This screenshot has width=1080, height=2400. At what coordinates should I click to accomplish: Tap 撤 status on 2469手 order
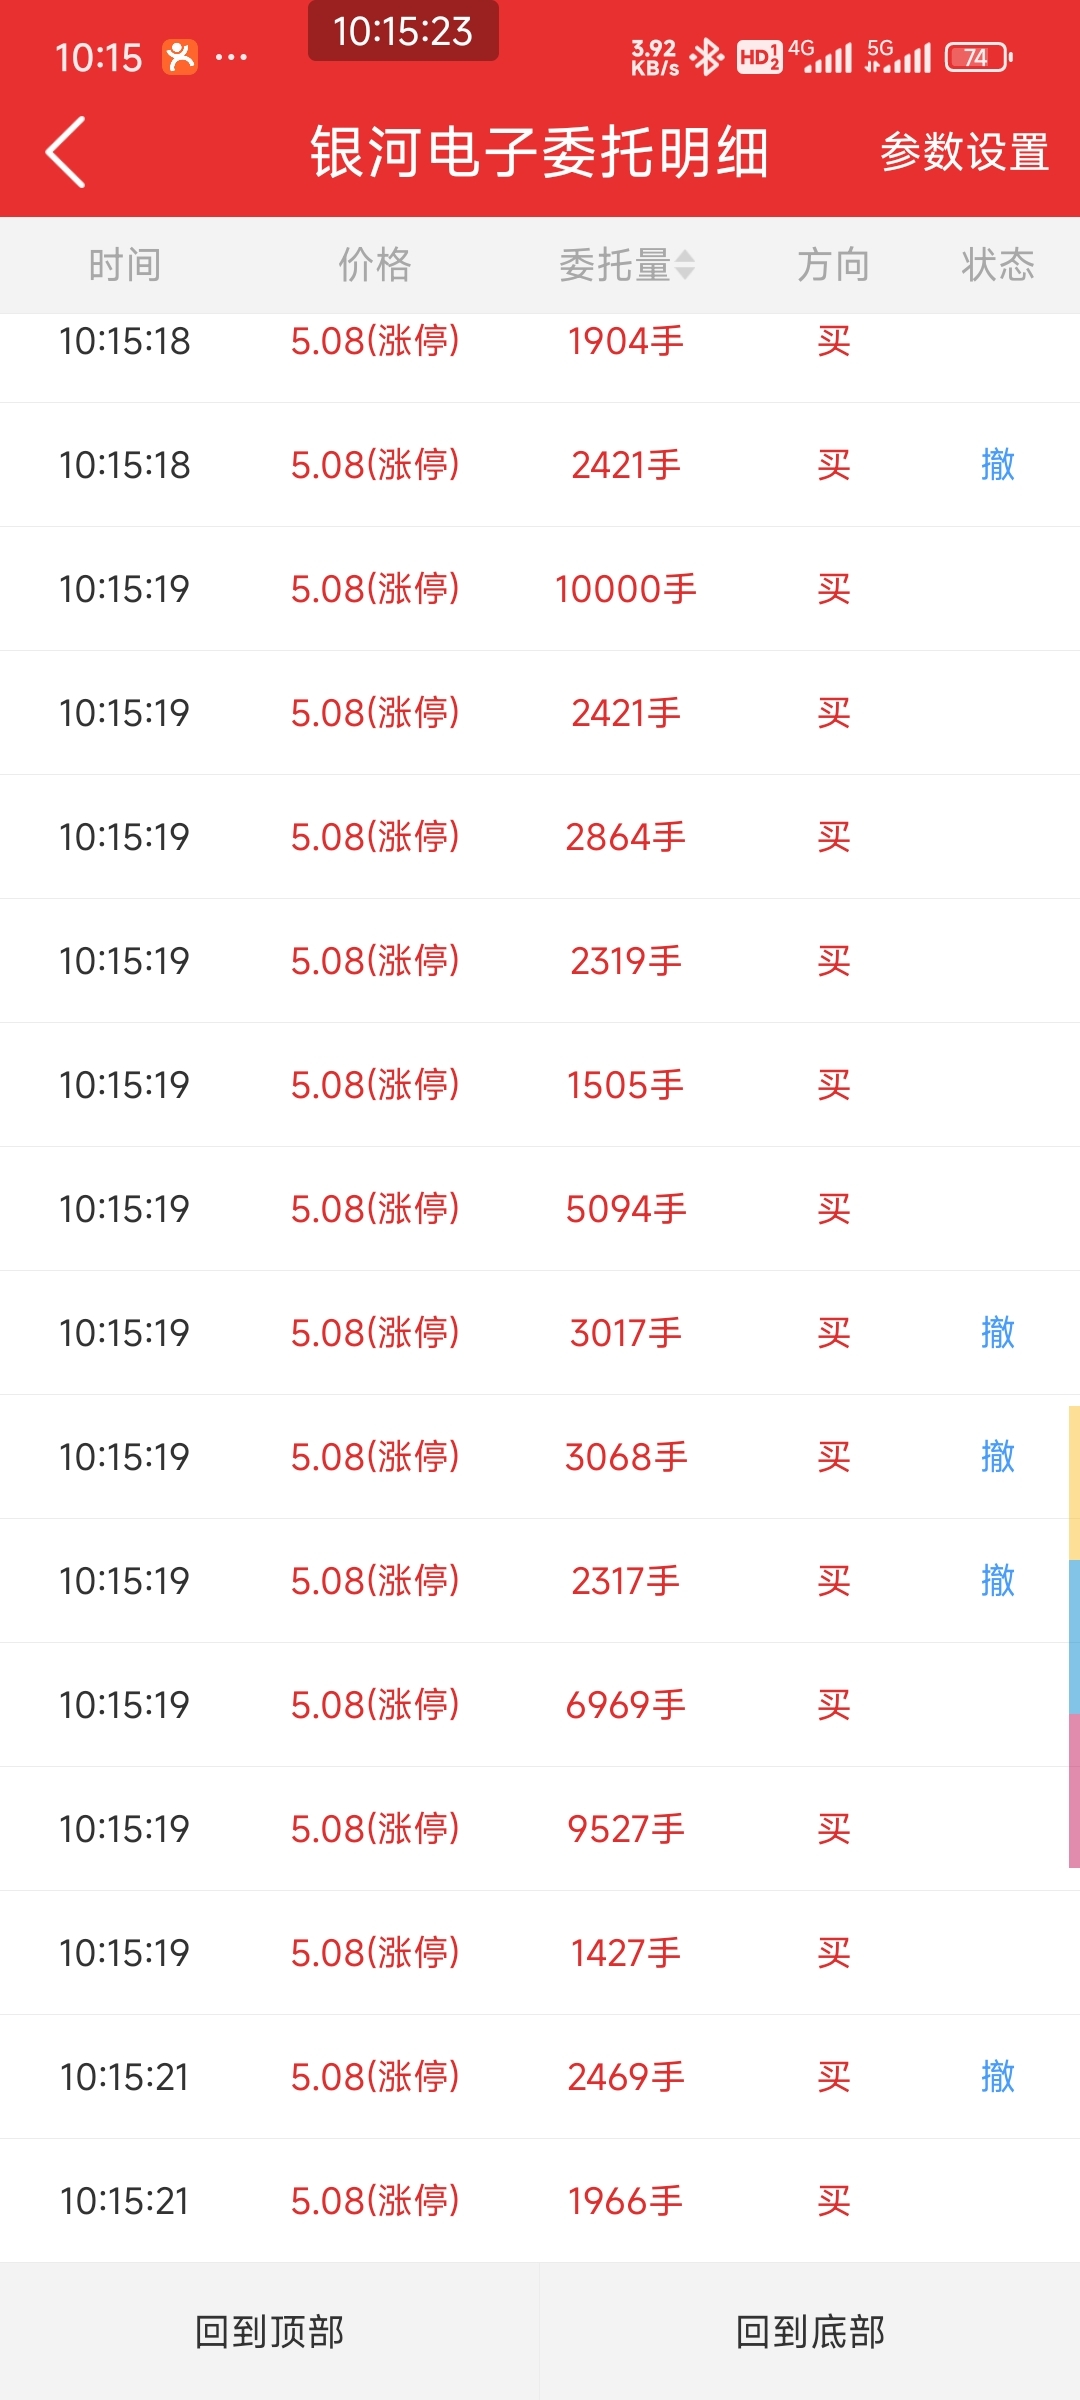coord(998,2077)
